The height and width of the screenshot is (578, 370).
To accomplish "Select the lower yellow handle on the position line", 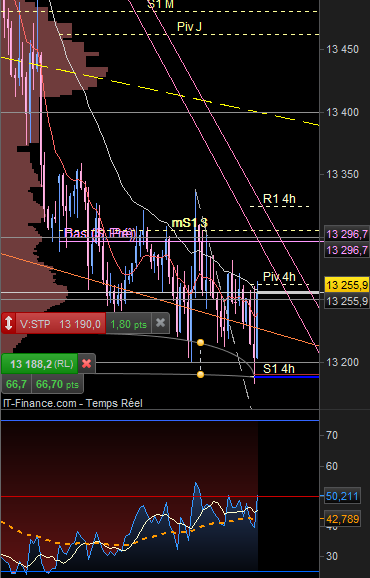I will (x=200, y=375).
